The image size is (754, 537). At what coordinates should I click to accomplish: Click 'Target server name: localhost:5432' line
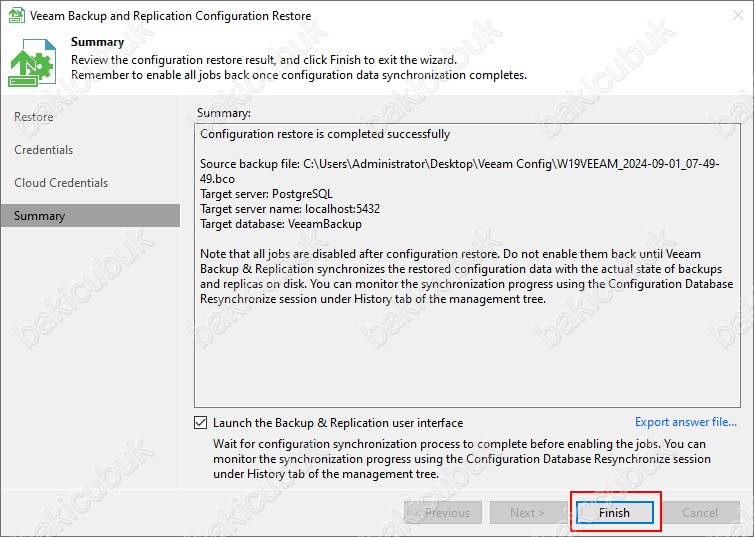(290, 209)
